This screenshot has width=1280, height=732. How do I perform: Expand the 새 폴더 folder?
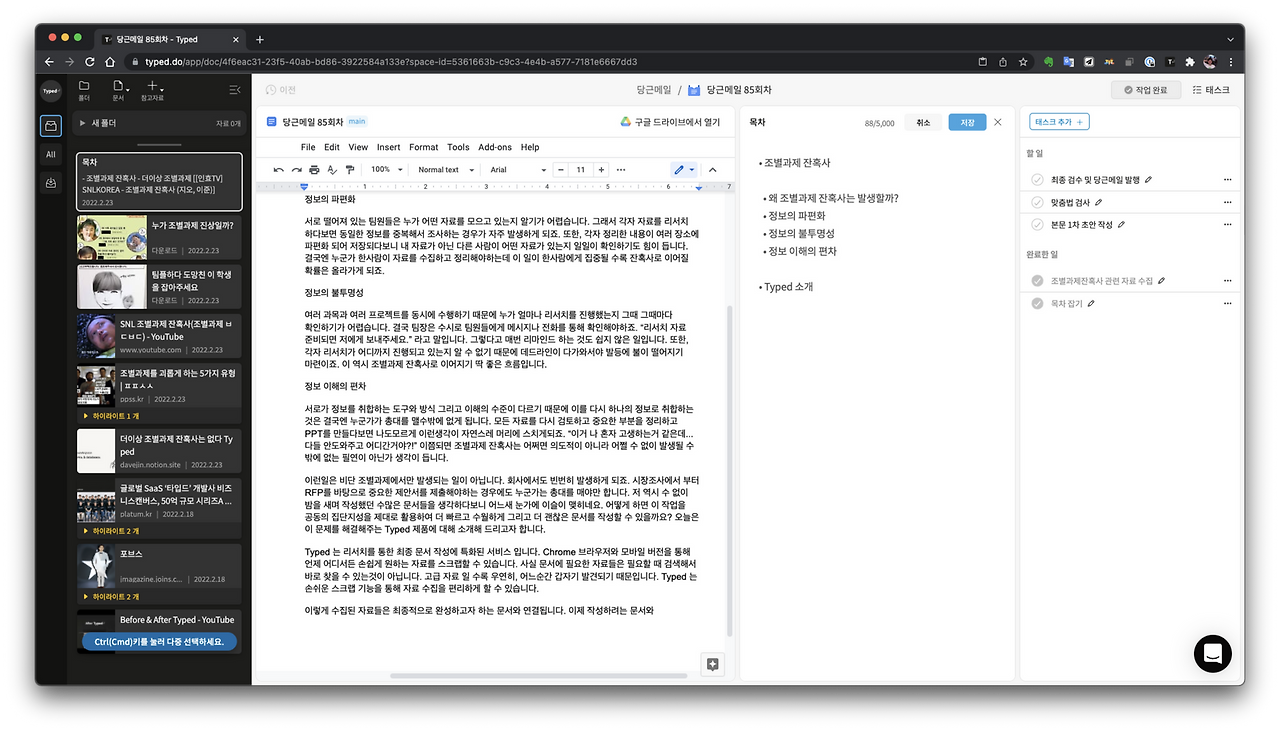pyautogui.click(x=83, y=123)
